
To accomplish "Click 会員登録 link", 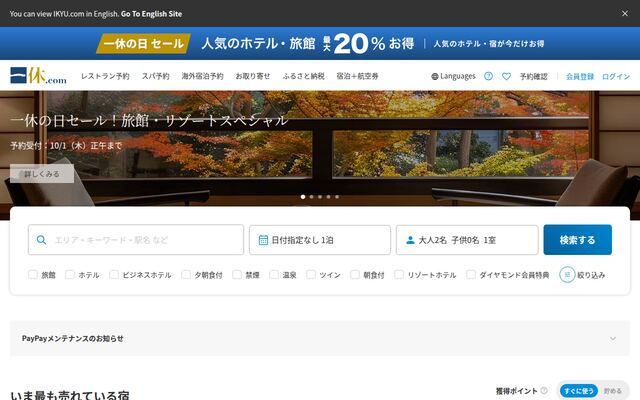I will click(580, 76).
